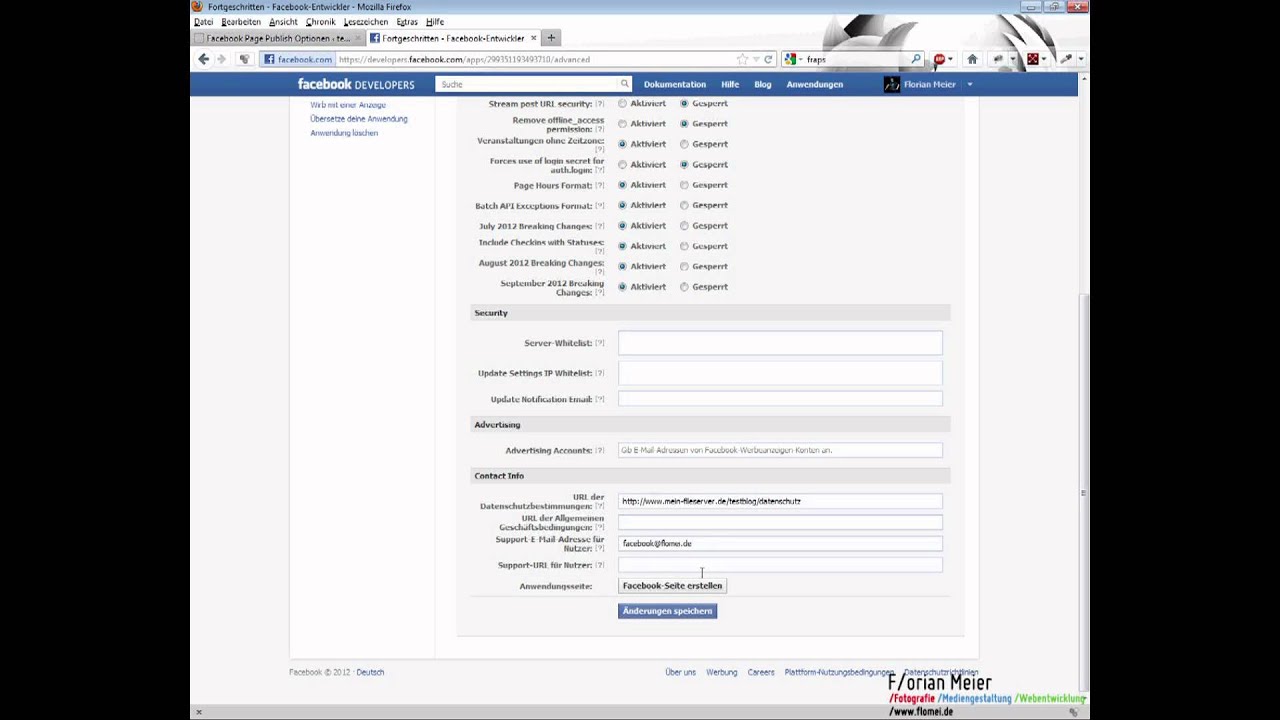Viewport: 1280px width, 720px height.
Task: Set August 2012 Breaking Changes to Gesperrt
Action: coord(684,266)
